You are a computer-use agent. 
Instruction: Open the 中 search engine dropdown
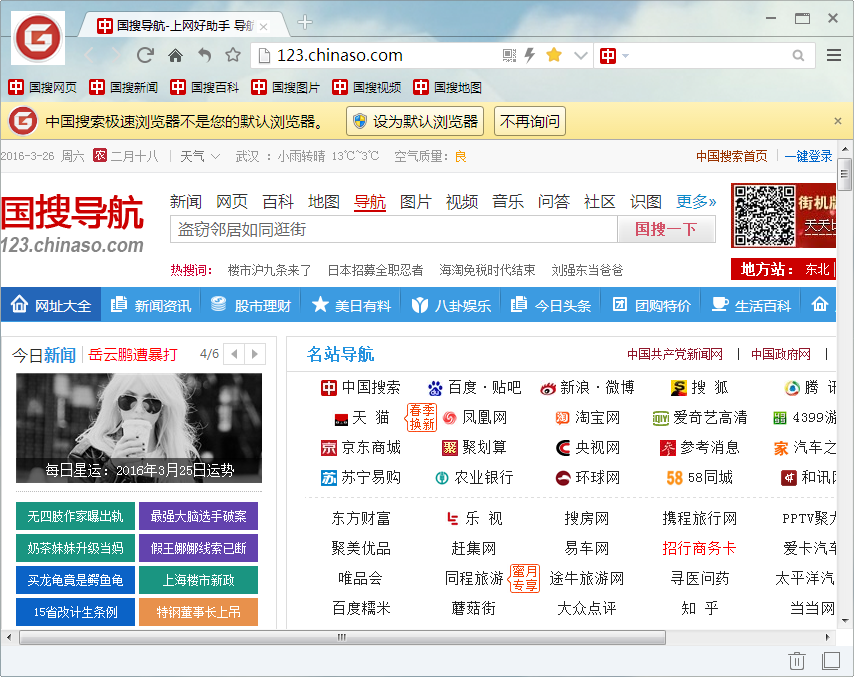pyautogui.click(x=614, y=56)
